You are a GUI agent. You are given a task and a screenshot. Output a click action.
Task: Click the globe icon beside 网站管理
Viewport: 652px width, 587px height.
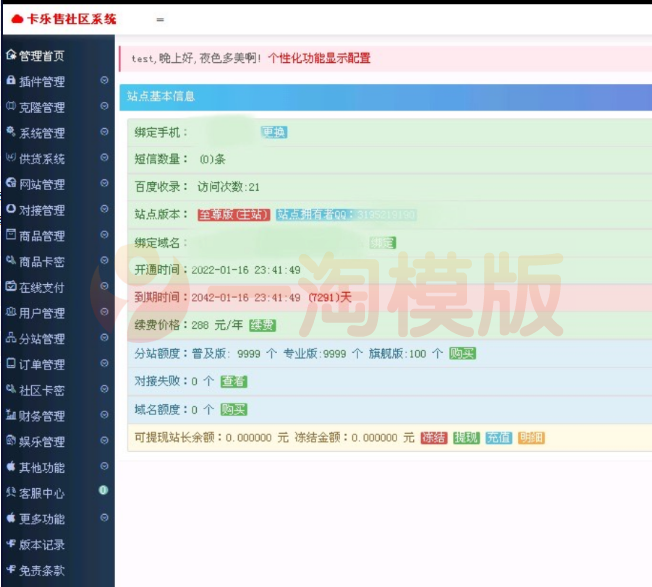click(x=11, y=183)
